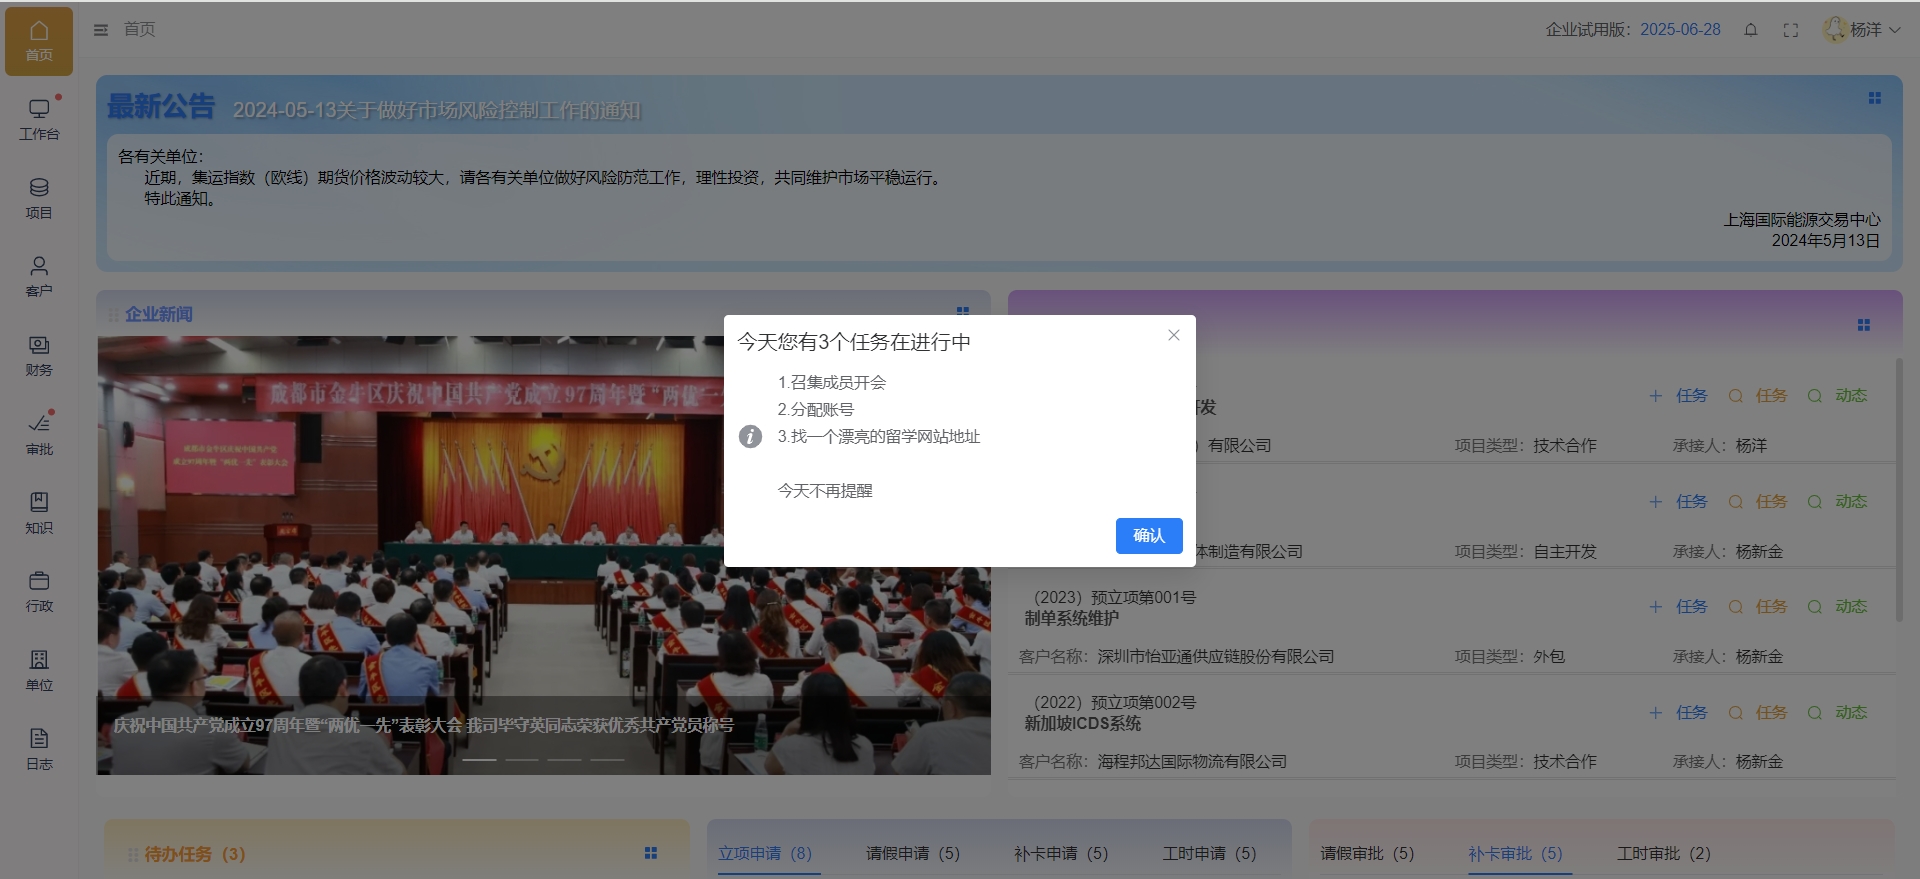Click 海程邦达国际物流有限公司 customer name
1920x879 pixels.
(x=1192, y=762)
